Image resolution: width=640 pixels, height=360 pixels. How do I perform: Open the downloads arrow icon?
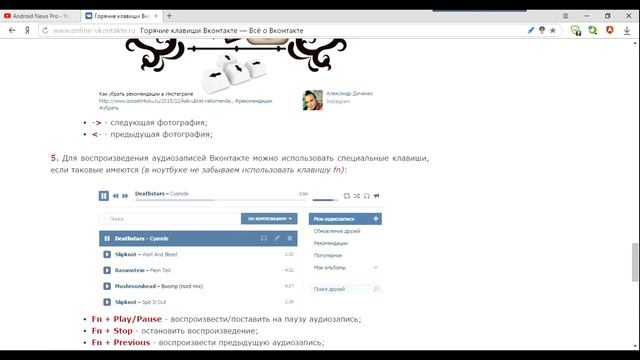click(x=627, y=31)
